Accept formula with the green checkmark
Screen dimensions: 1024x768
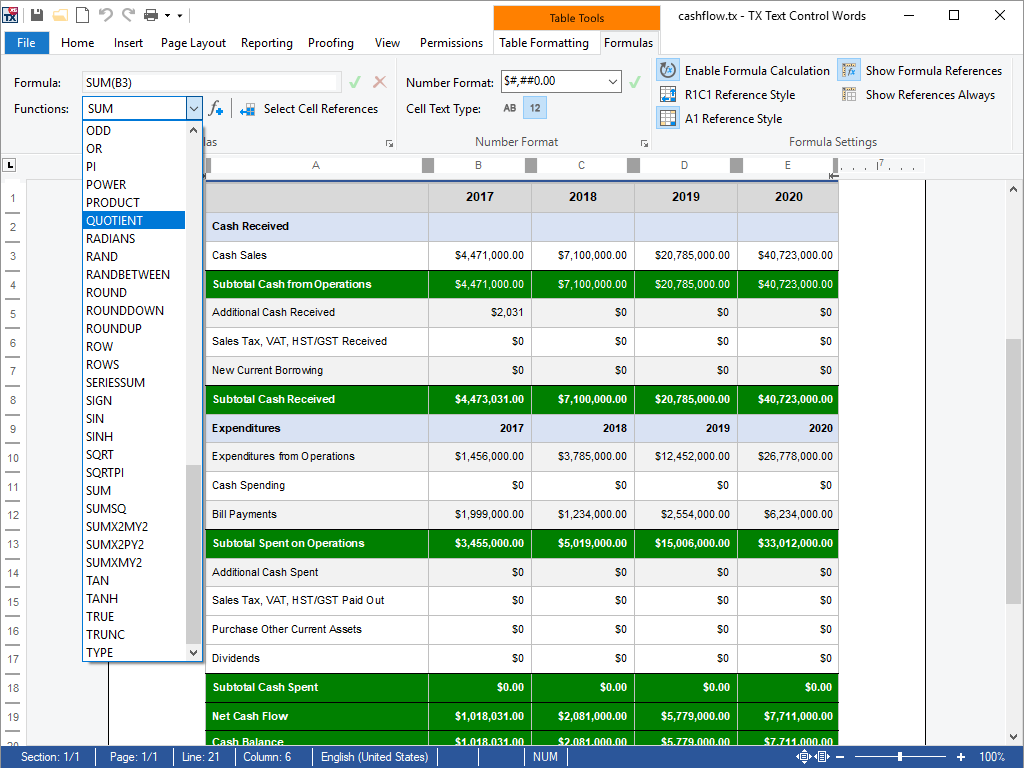(355, 82)
